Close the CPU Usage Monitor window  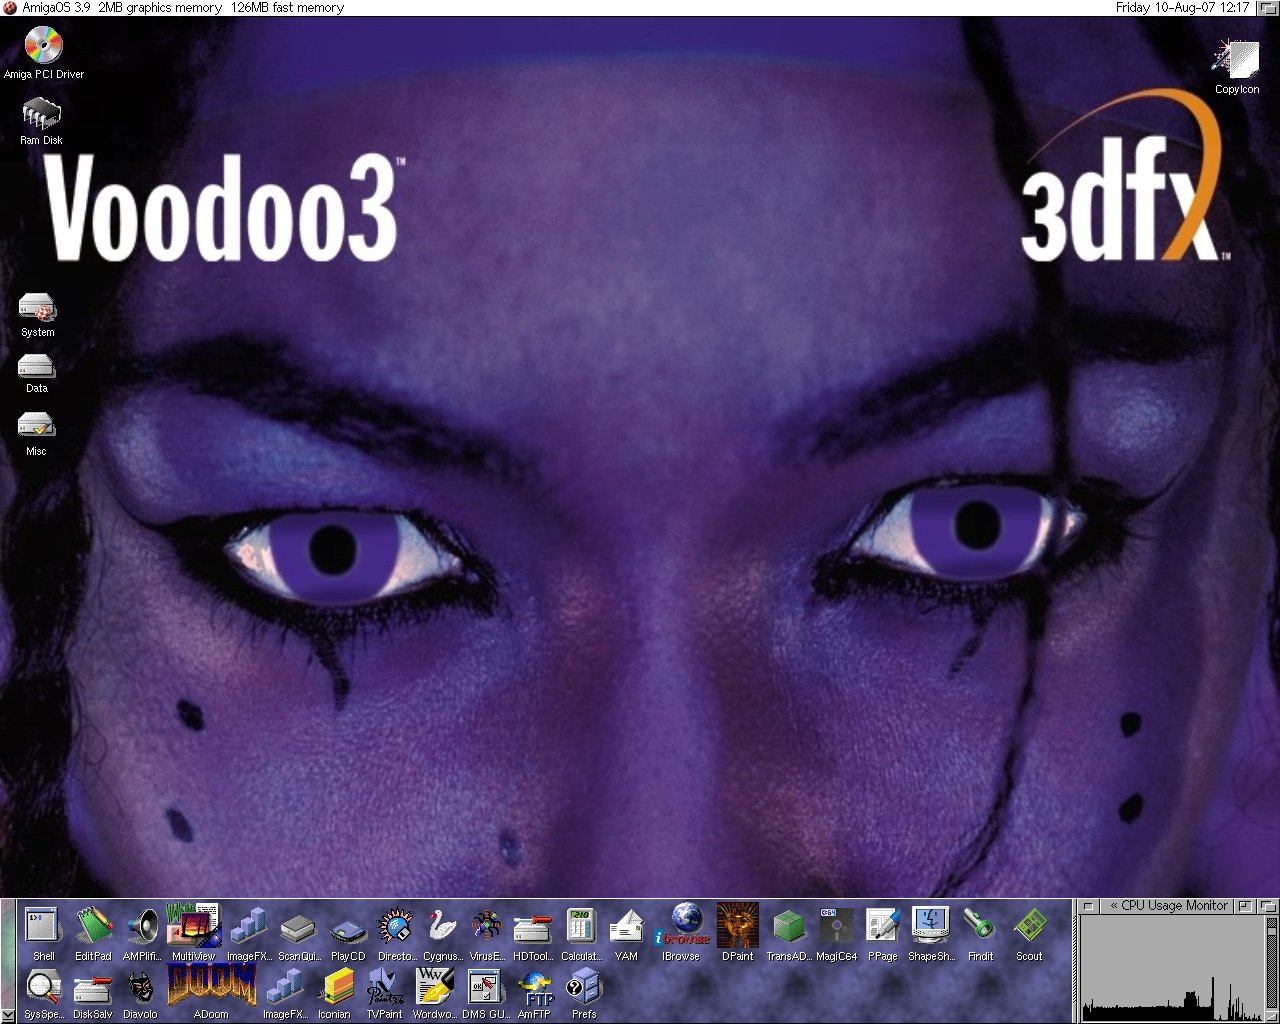pos(1088,906)
